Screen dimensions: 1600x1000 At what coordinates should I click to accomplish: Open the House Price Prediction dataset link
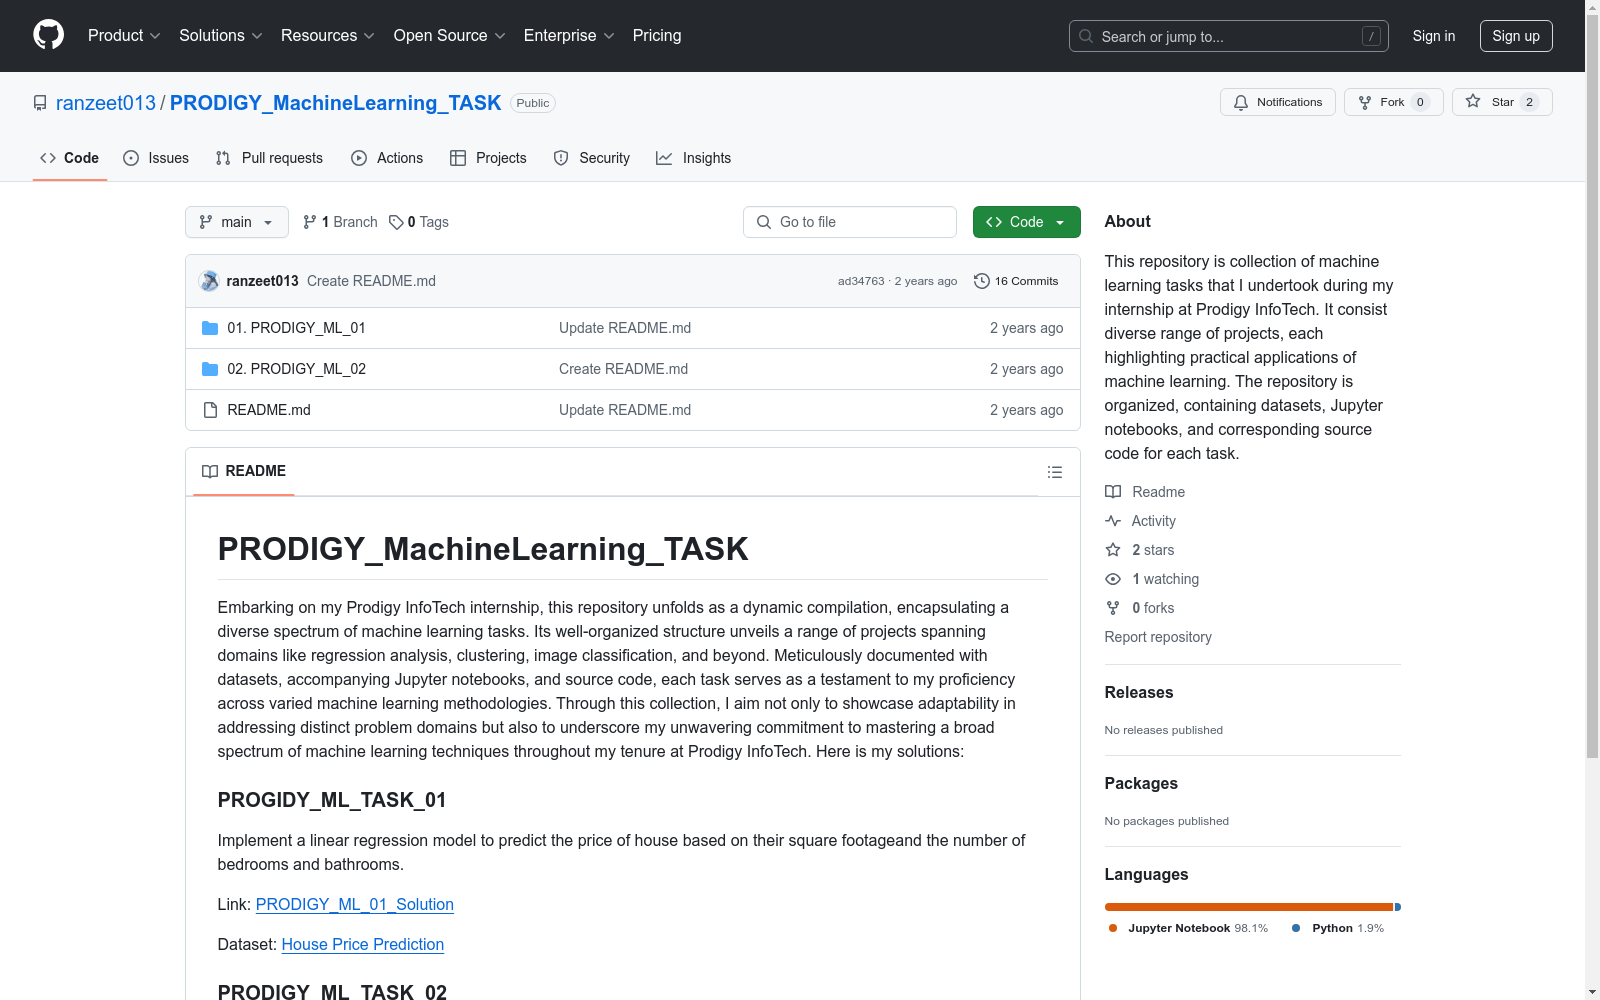pos(363,944)
